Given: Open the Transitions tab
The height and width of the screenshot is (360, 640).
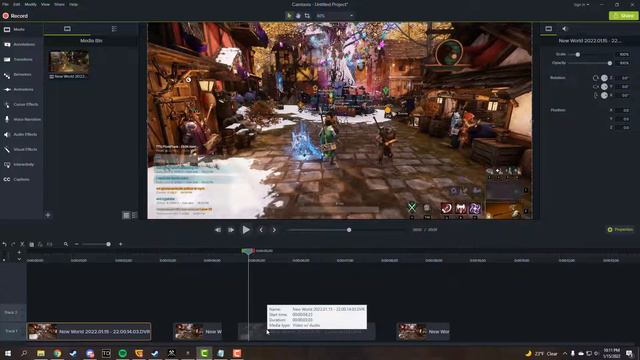Looking at the screenshot, I should tap(22, 60).
